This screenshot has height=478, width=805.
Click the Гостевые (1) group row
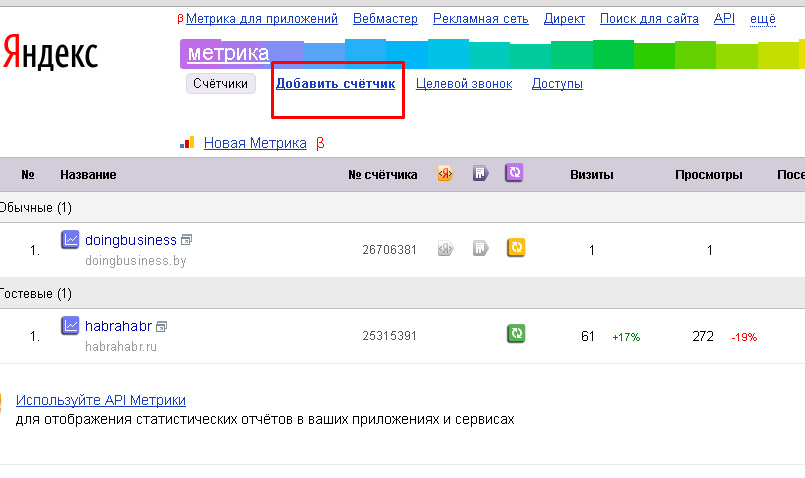click(402, 294)
